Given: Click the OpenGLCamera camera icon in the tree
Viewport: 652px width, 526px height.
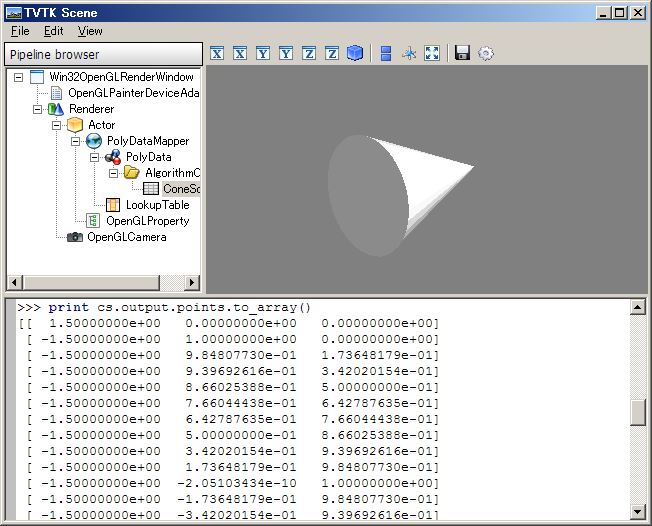Looking at the screenshot, I should [x=75, y=237].
